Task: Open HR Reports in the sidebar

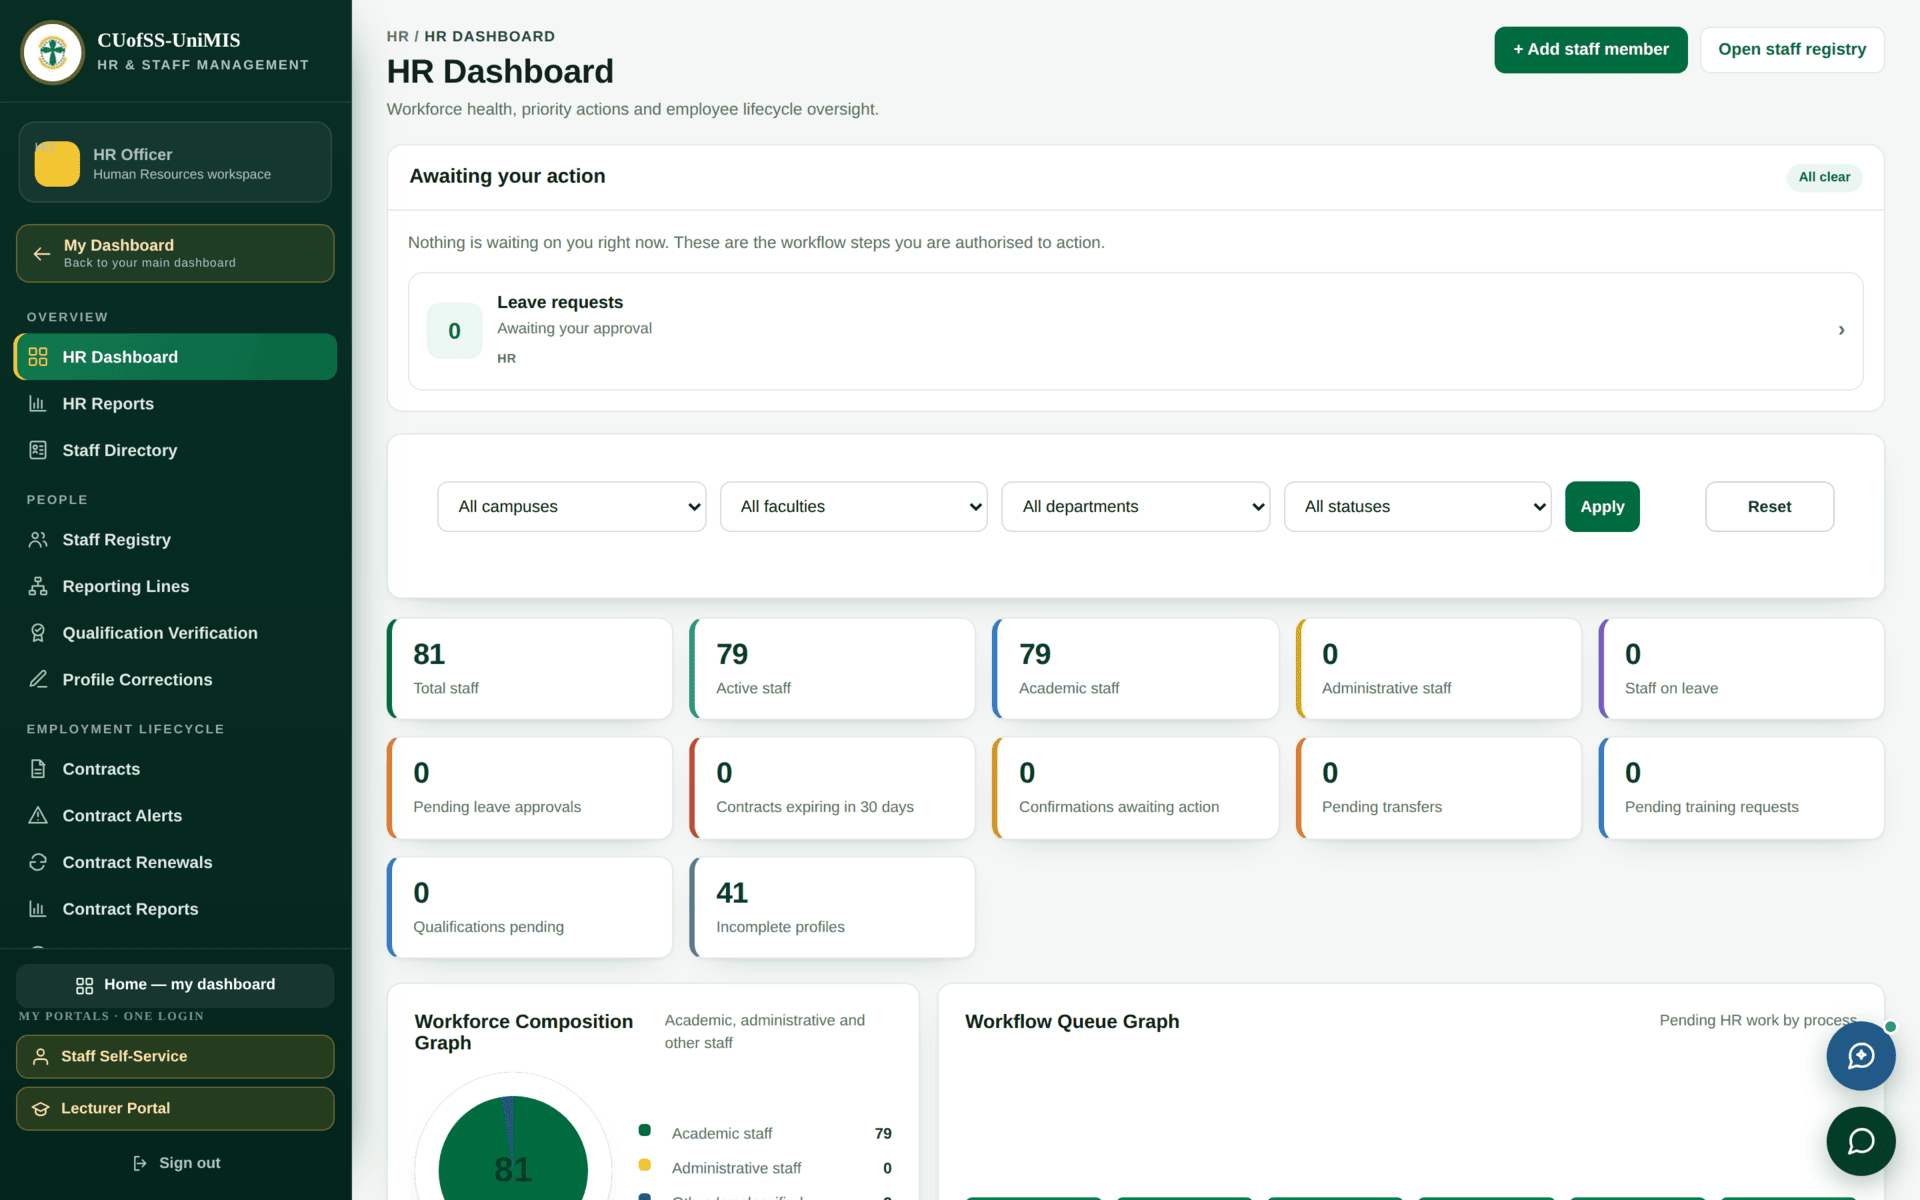Action: [x=175, y=404]
